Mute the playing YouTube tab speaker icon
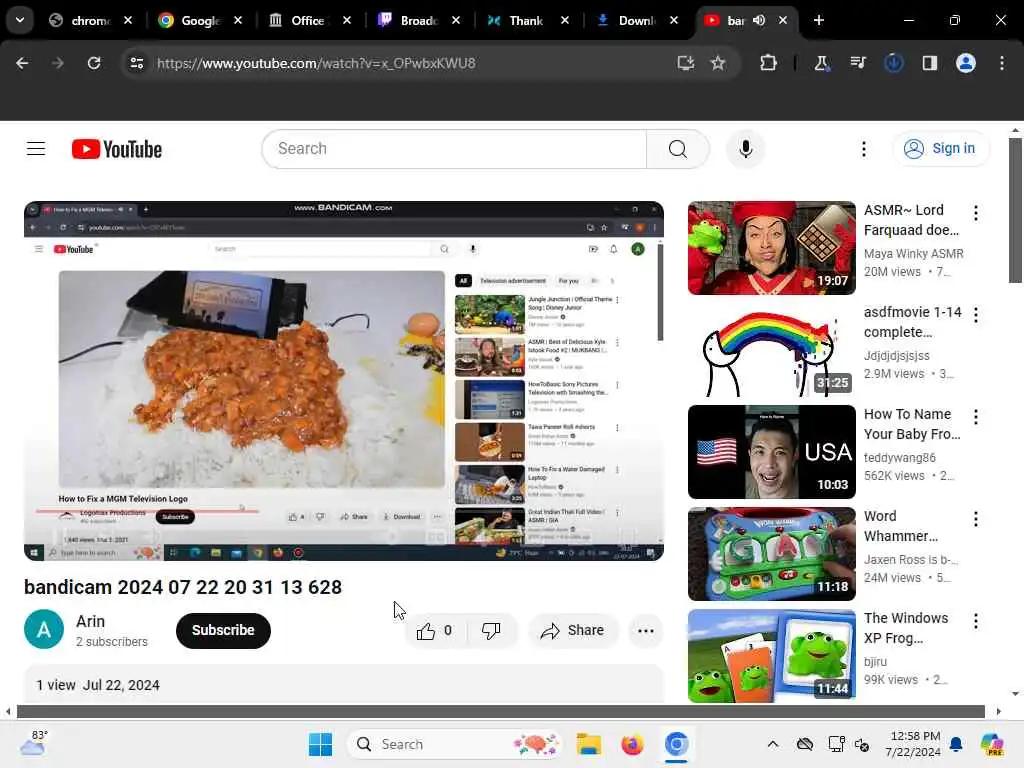 click(759, 20)
